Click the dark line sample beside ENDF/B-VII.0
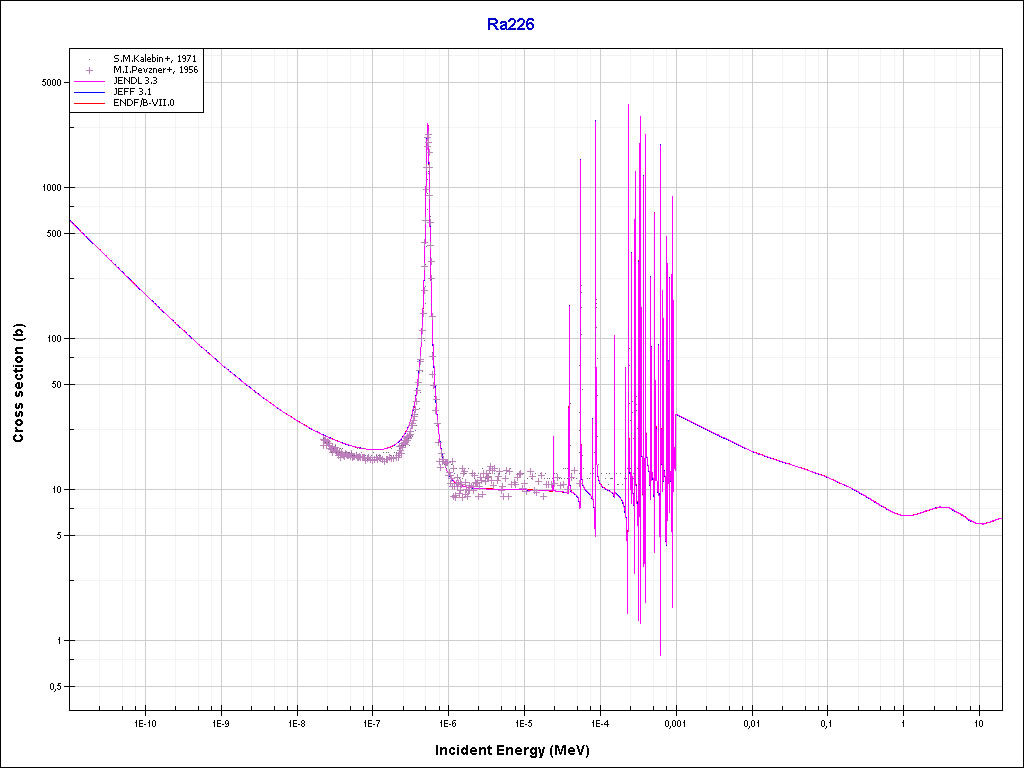 tap(90, 103)
